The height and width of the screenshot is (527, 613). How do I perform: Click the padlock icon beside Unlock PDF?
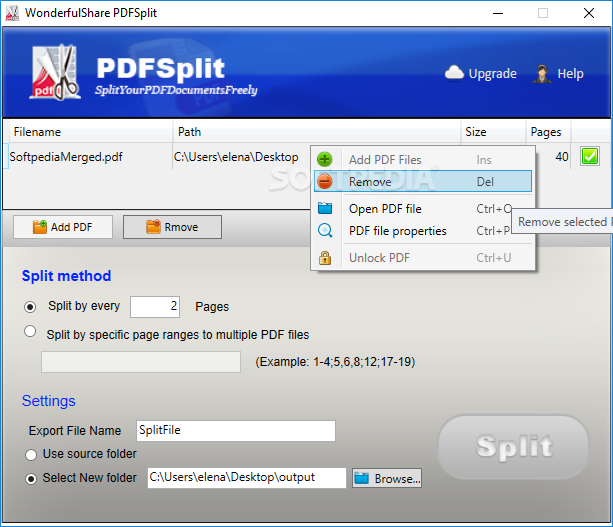point(325,258)
